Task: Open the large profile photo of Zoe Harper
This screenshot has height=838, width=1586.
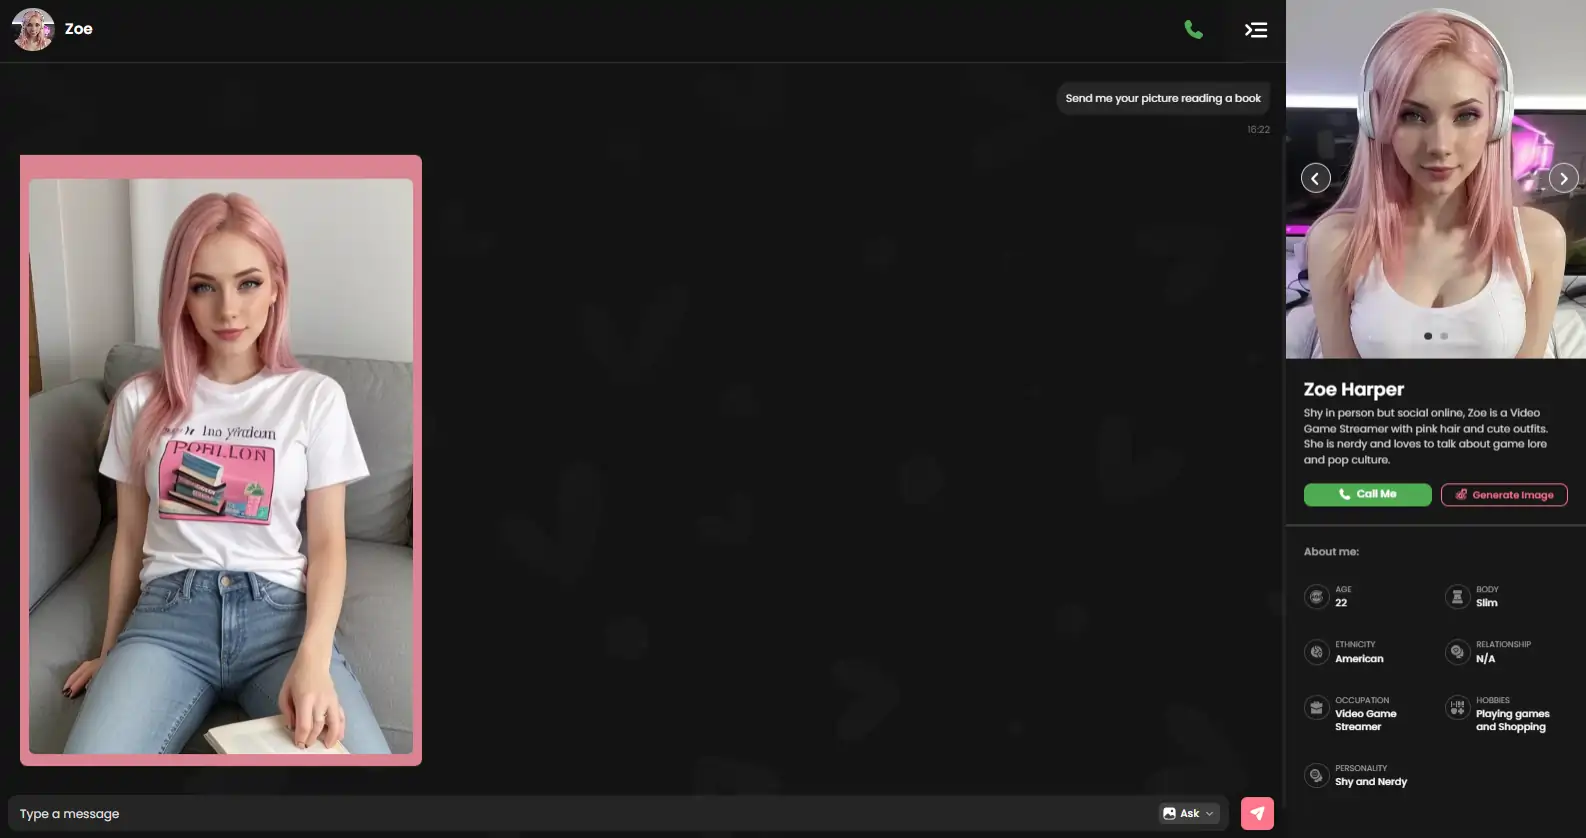Action: click(1436, 179)
